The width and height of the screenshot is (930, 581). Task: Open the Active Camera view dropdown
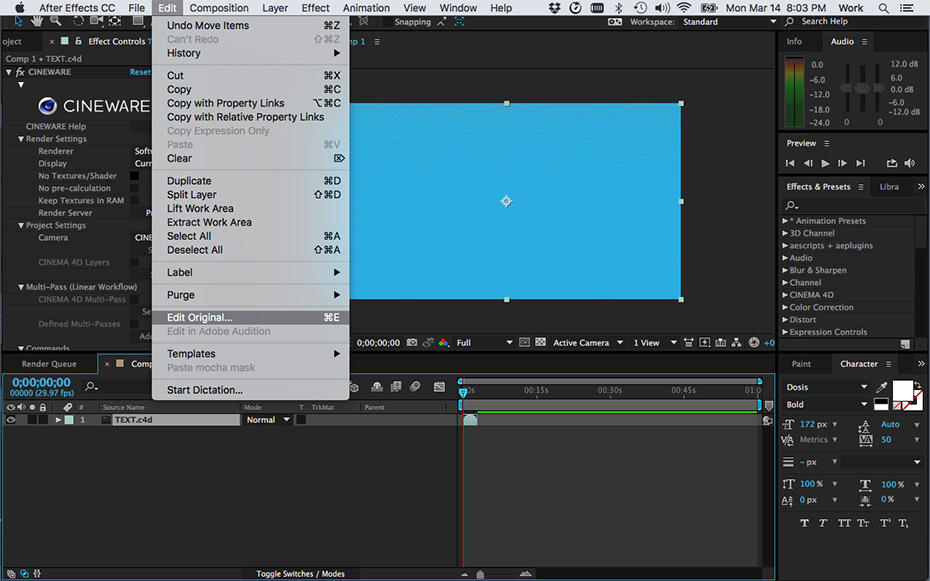pos(587,343)
